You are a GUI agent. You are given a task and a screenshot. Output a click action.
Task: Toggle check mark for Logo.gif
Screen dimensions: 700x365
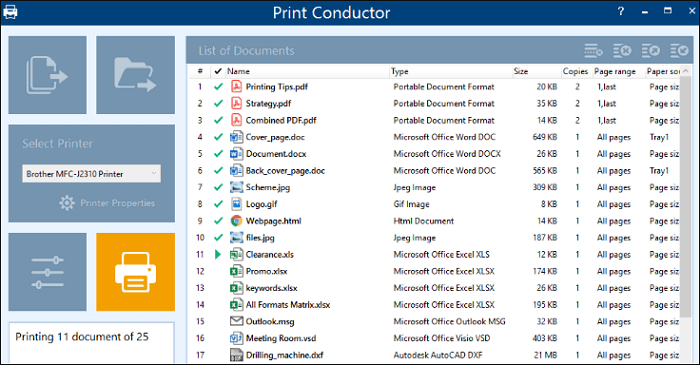[218, 204]
